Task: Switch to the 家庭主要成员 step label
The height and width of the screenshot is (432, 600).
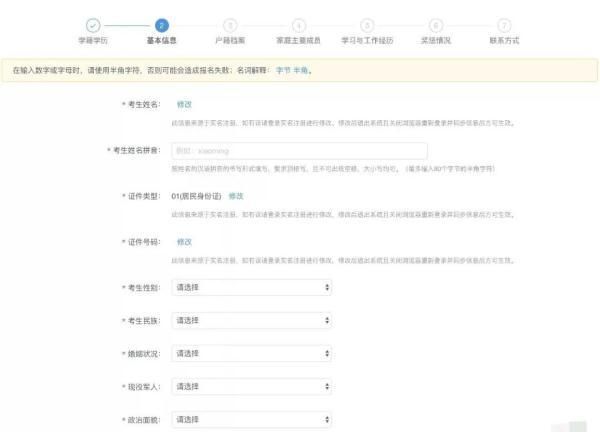Action: click(298, 41)
